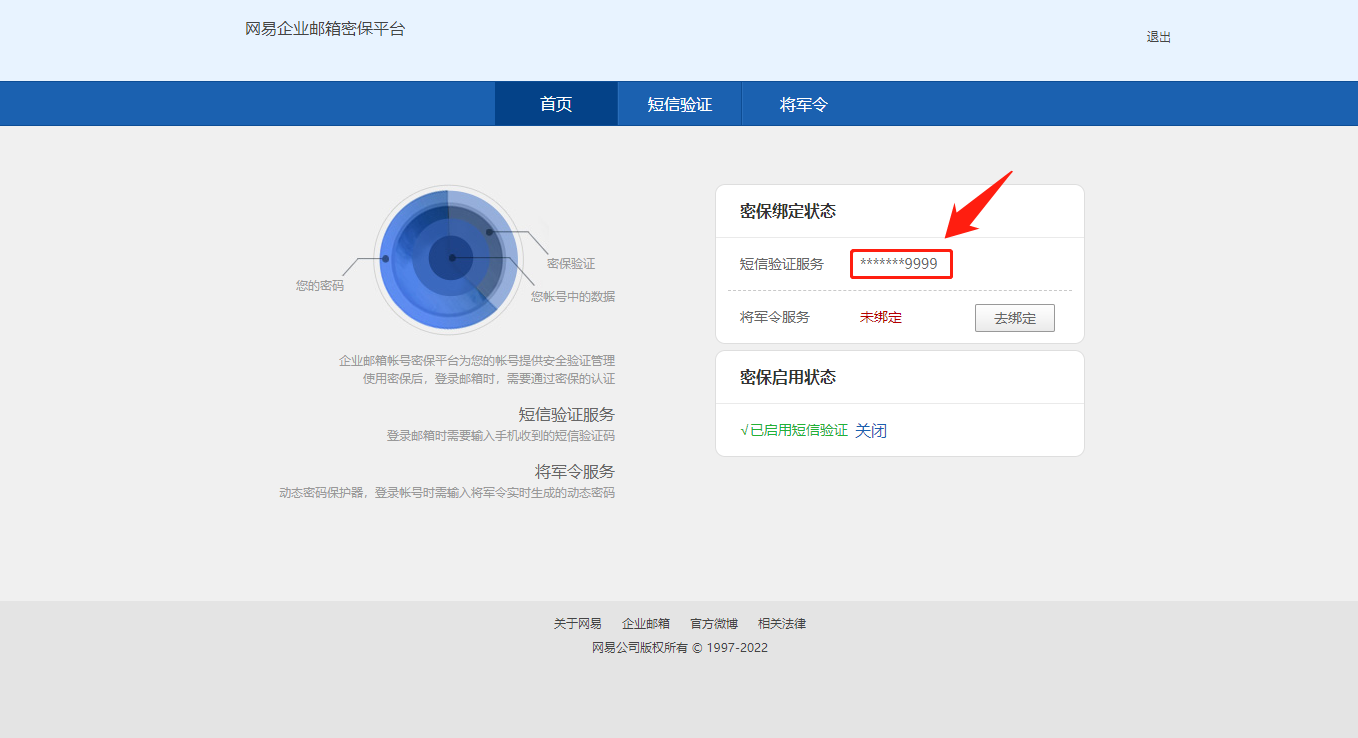Click the √已启用短信验证 status text

[x=794, y=431]
